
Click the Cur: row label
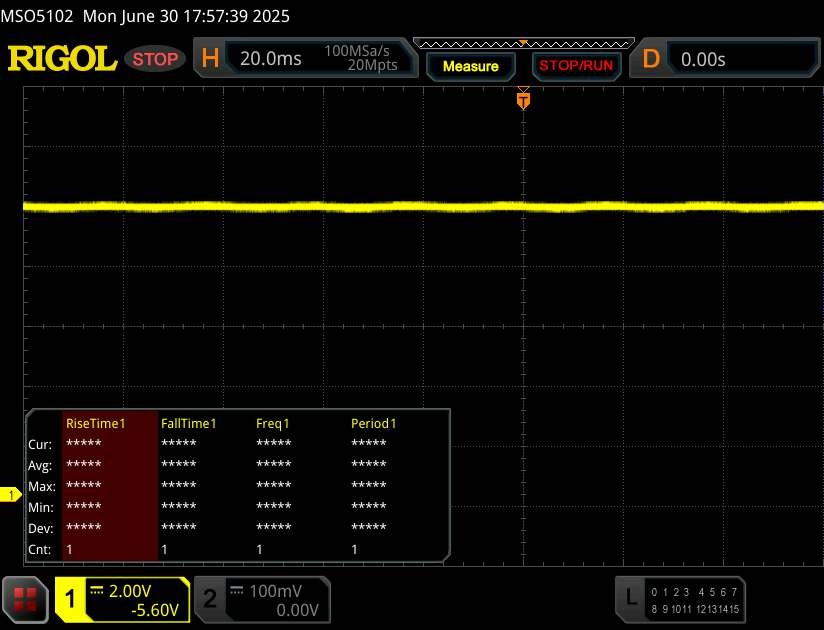pyautogui.click(x=40, y=445)
